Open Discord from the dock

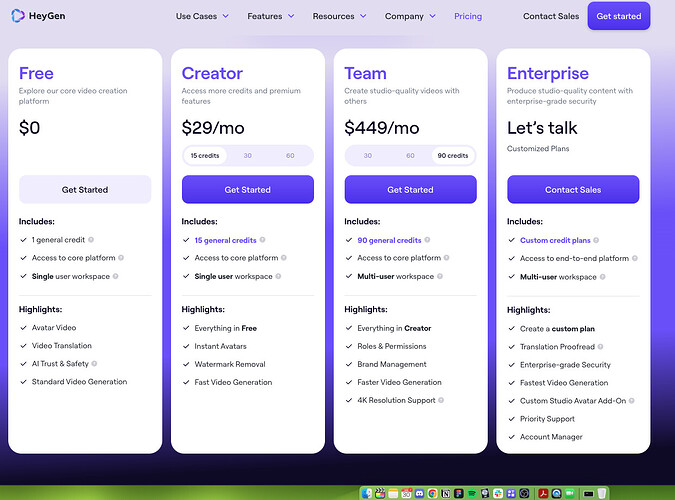coord(419,493)
